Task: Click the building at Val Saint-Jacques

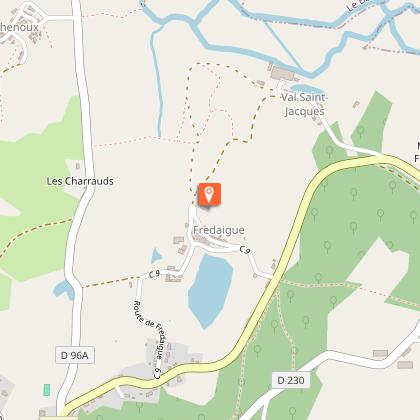Action: [283, 74]
